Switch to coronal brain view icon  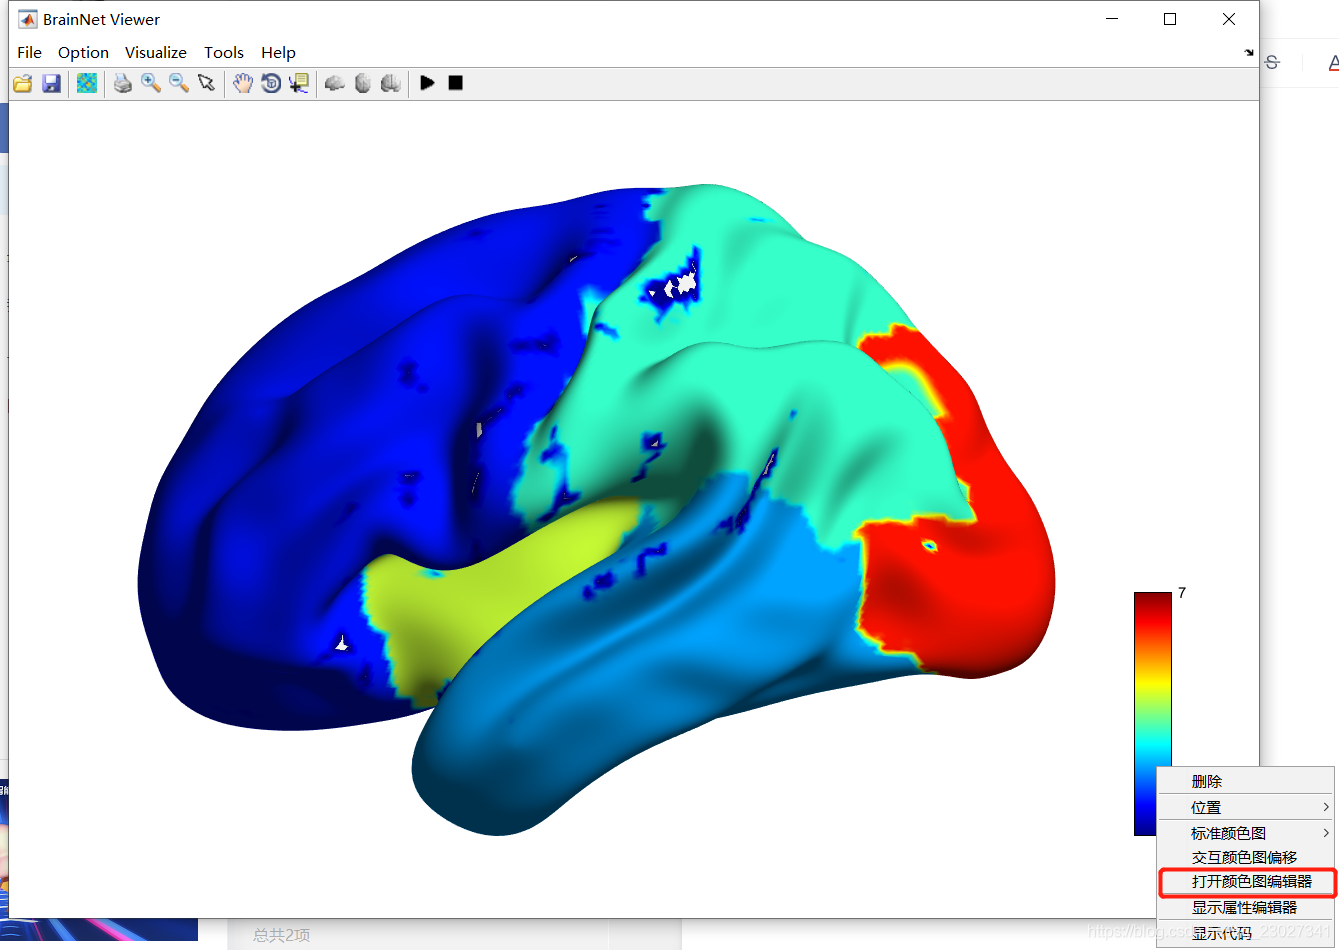391,83
